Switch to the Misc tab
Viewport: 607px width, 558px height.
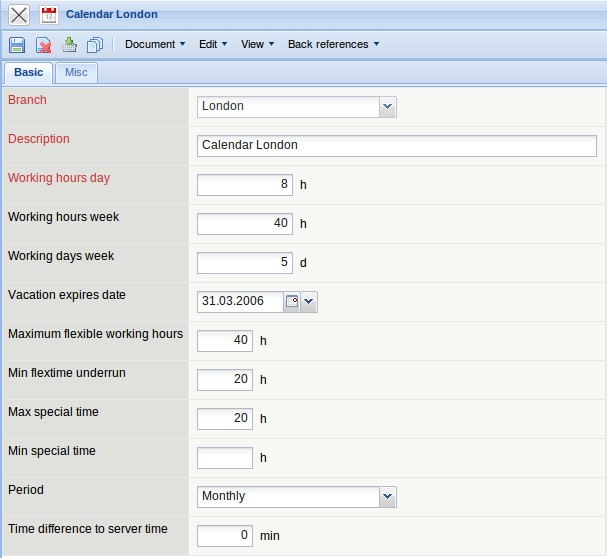coord(76,72)
